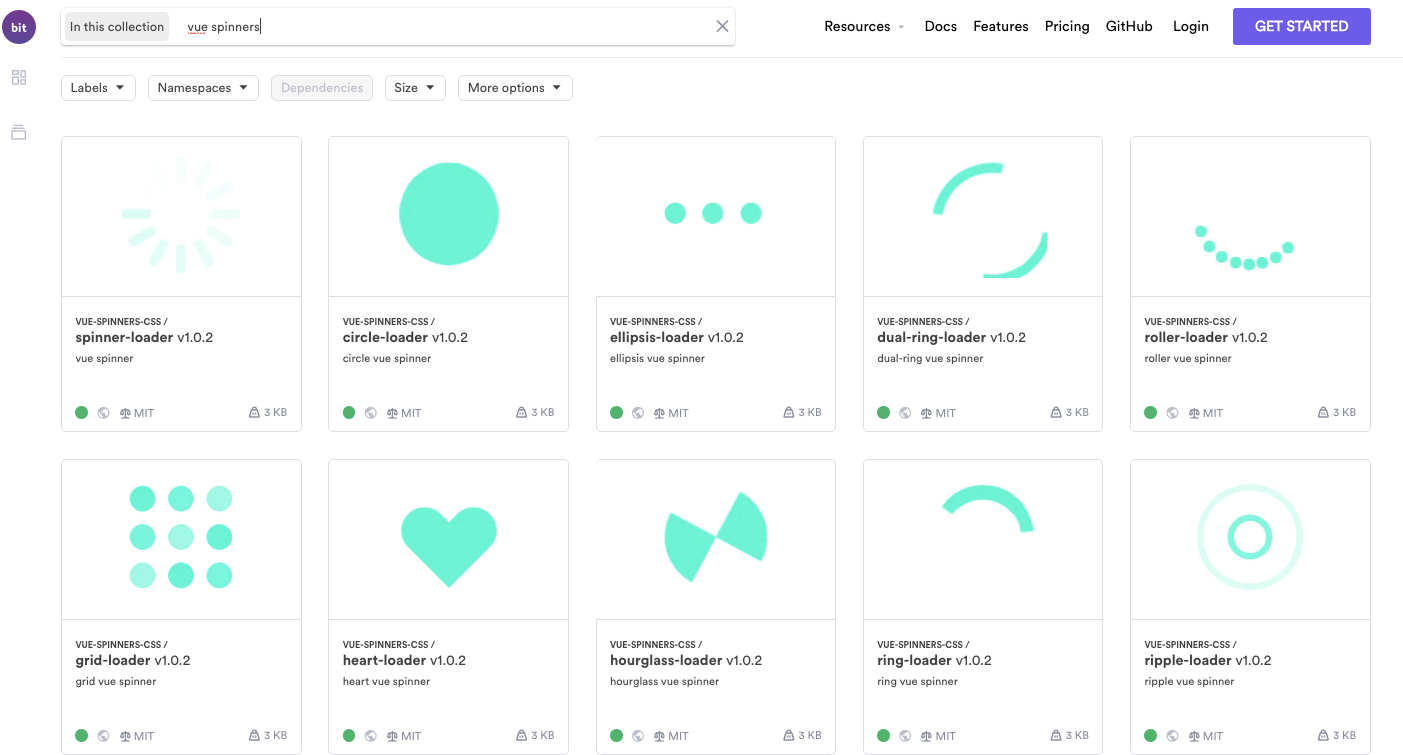Viewport: 1403px width, 755px height.
Task: Expand the More options dropdown
Action: click(x=515, y=88)
